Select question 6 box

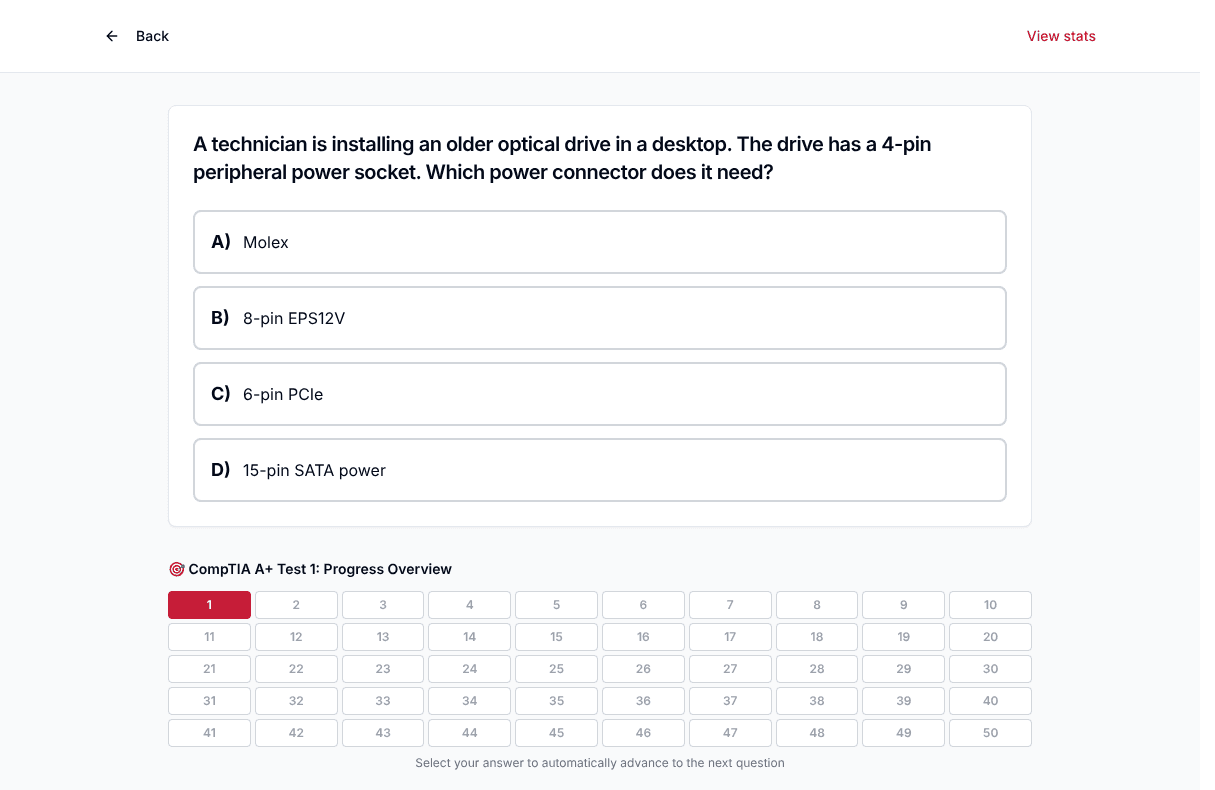(x=643, y=605)
